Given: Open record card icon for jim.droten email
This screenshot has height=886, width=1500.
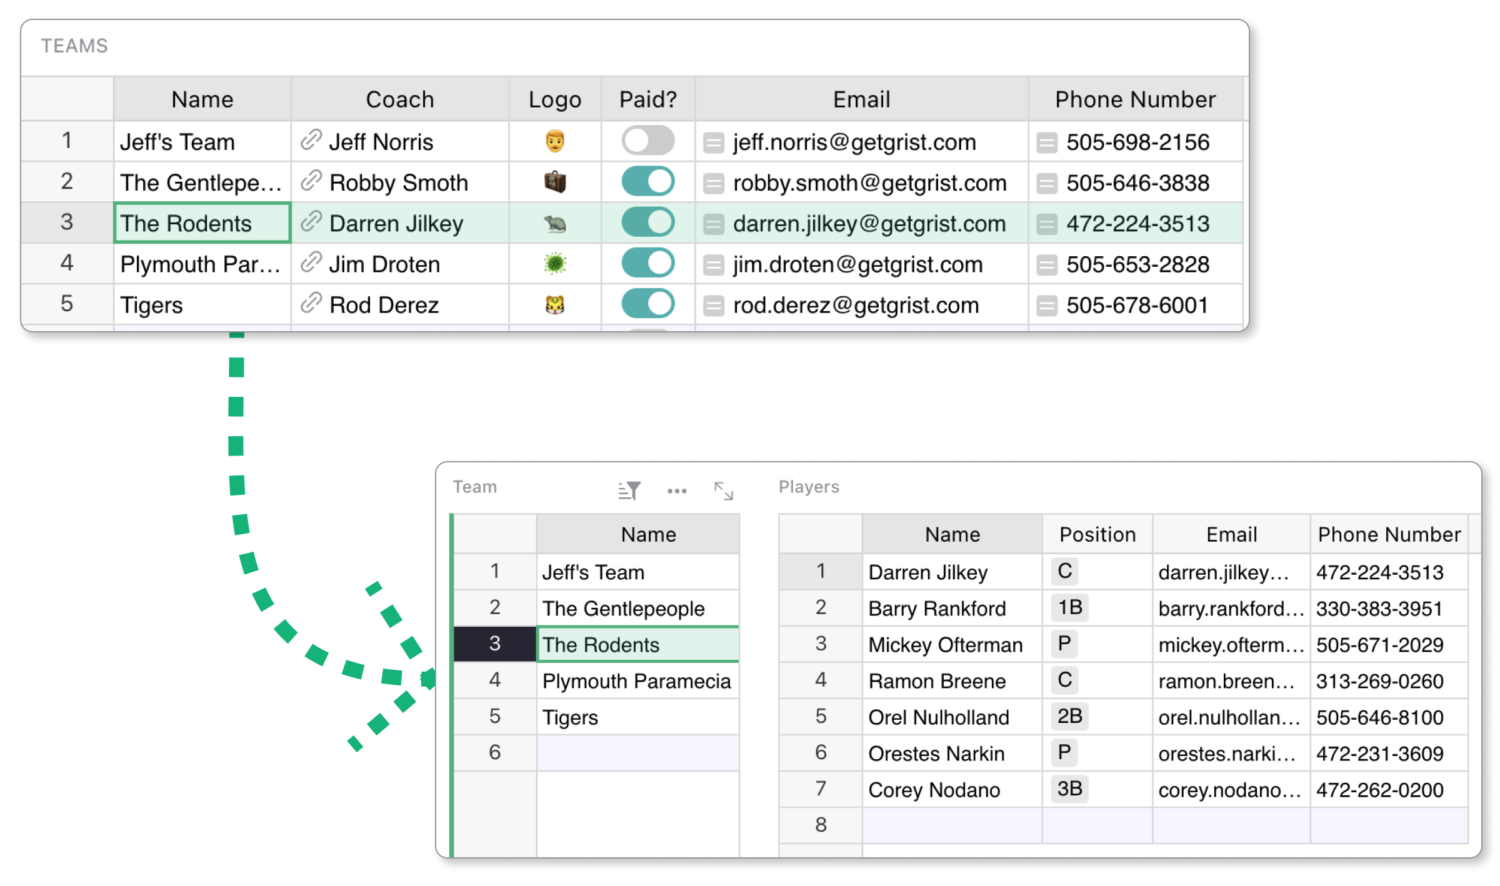Looking at the screenshot, I should pos(713,265).
